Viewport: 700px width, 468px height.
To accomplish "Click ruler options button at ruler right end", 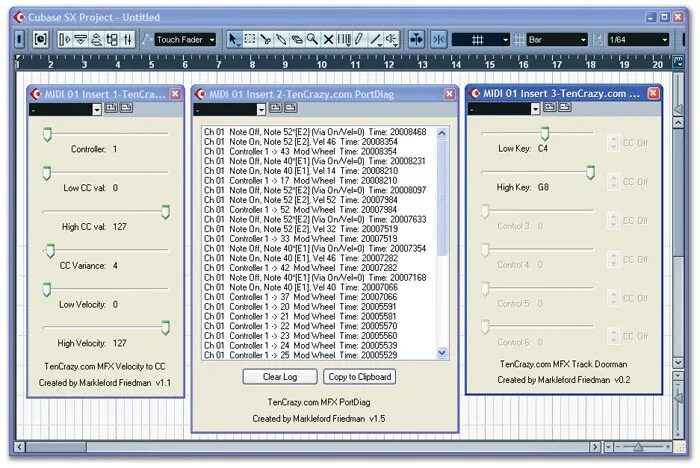I will [678, 62].
